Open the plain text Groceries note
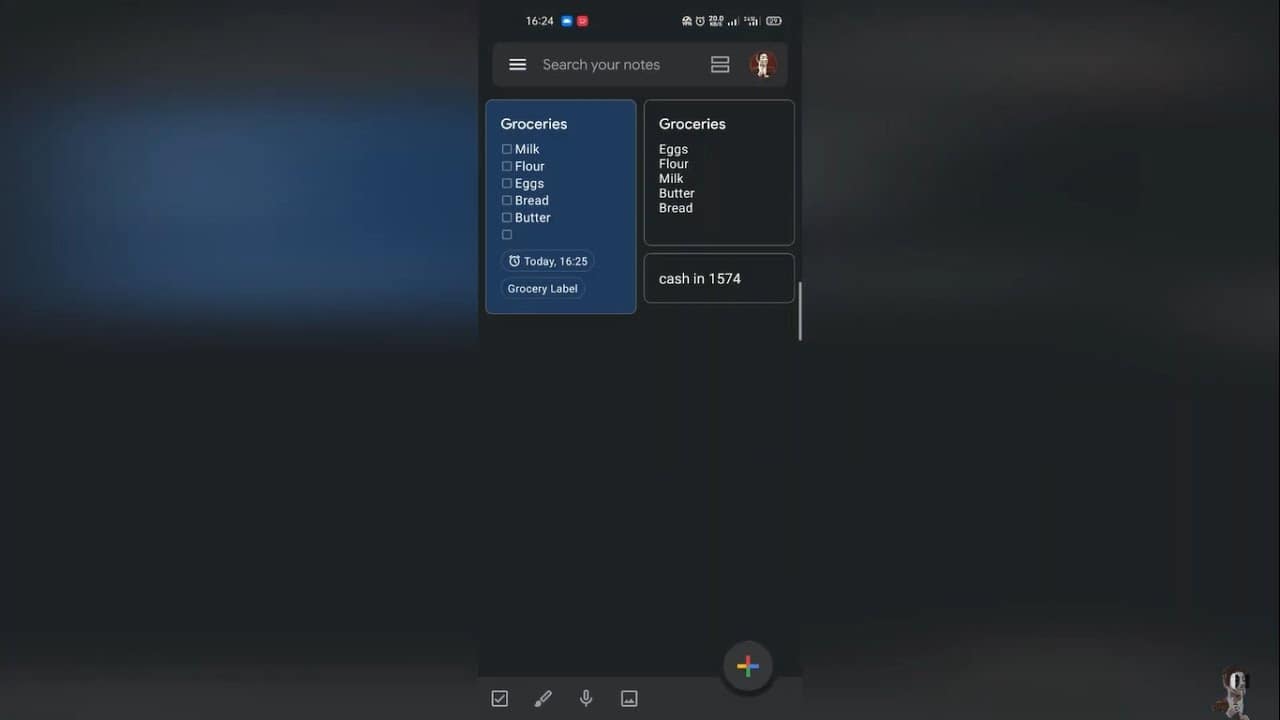 pyautogui.click(x=719, y=172)
